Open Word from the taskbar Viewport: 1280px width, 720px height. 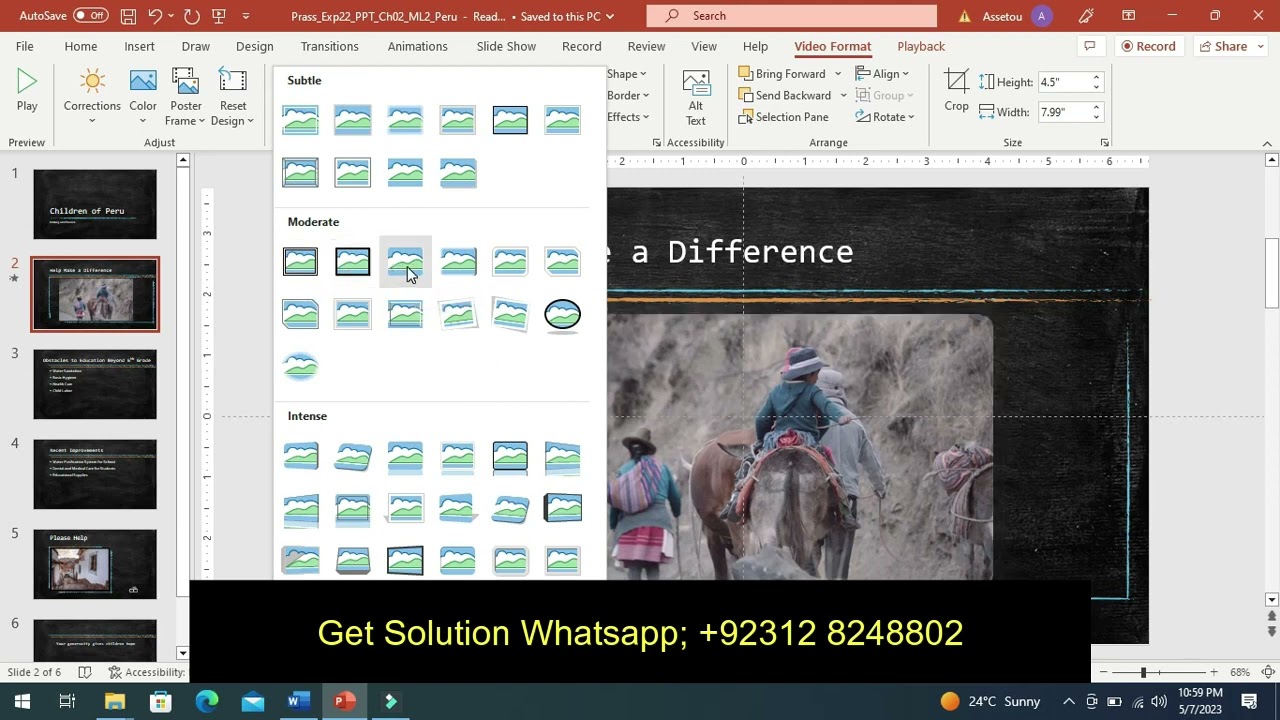[x=298, y=701]
